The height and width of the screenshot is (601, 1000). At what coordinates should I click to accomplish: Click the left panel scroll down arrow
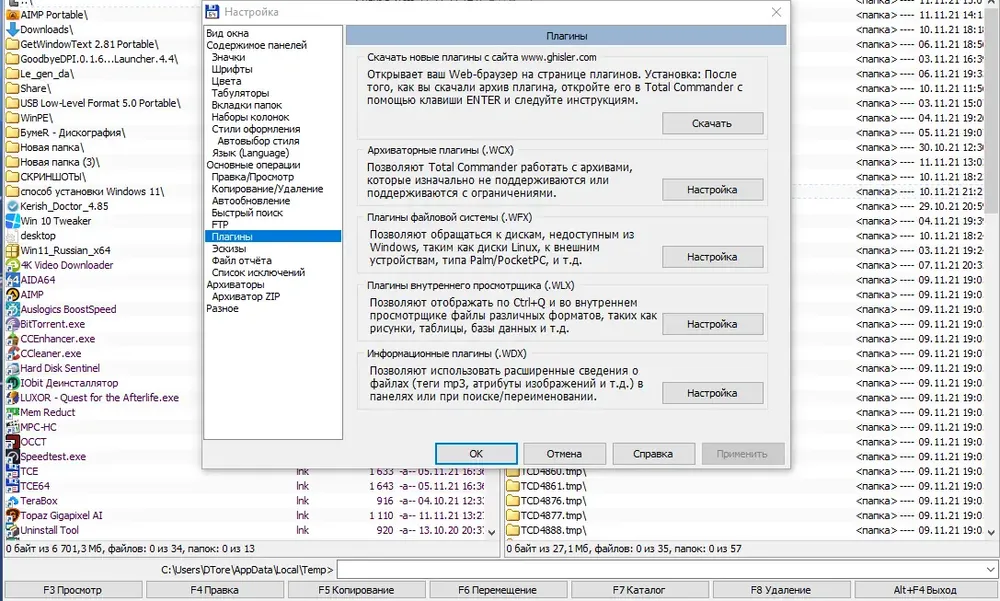[x=491, y=532]
